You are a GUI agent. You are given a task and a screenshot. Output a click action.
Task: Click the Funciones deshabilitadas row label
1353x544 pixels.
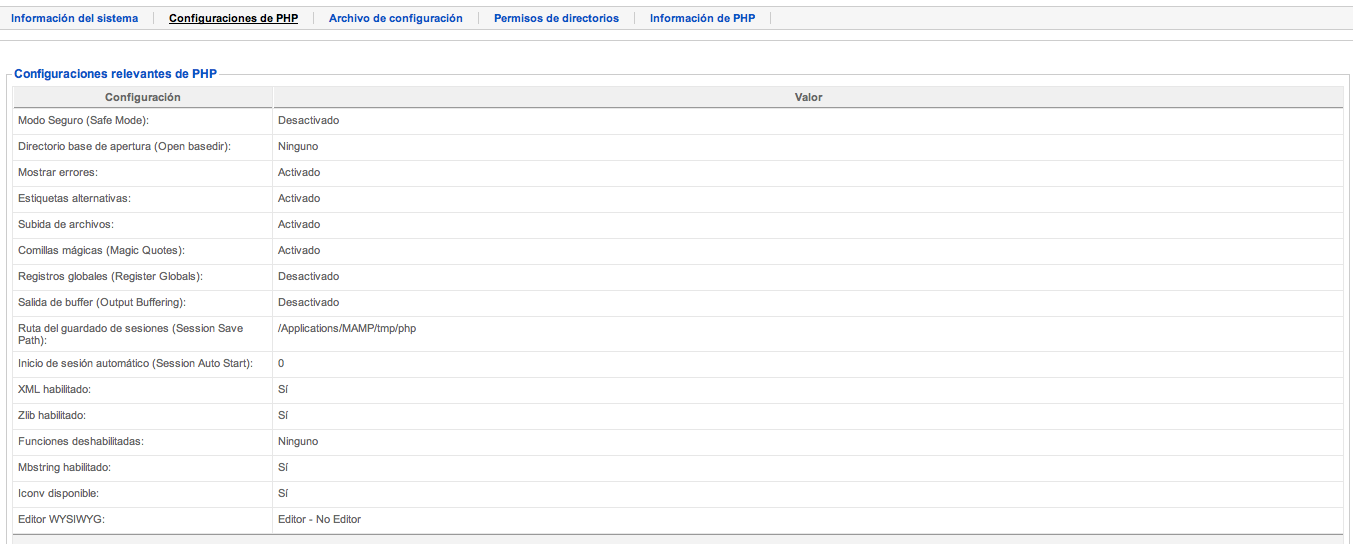[x=80, y=441]
